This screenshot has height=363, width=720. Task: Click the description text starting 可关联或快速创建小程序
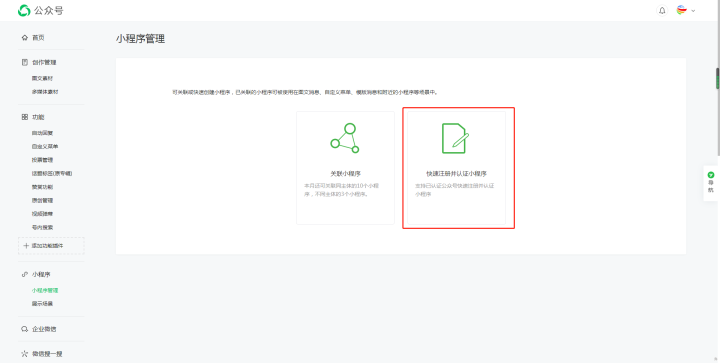point(305,92)
